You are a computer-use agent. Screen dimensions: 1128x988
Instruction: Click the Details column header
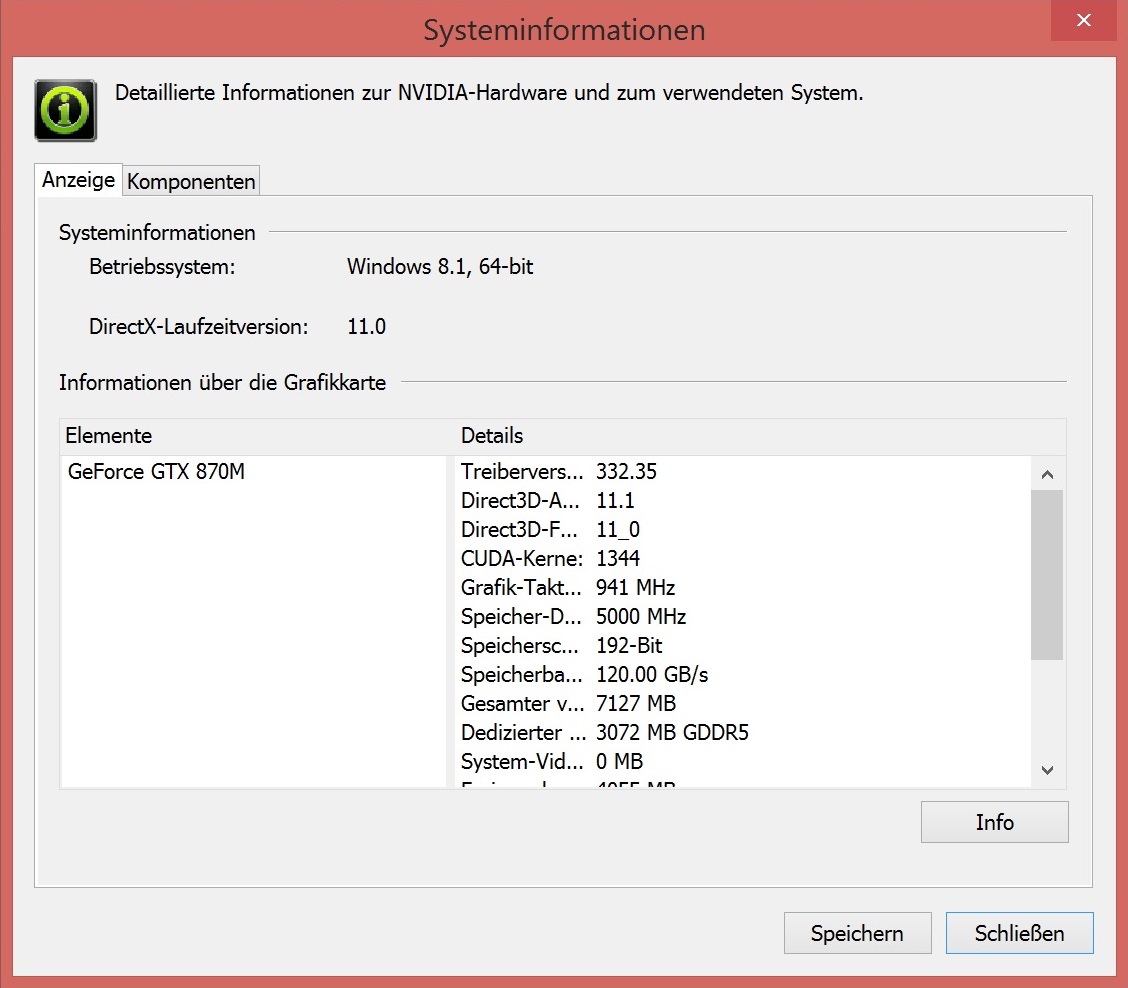point(492,435)
